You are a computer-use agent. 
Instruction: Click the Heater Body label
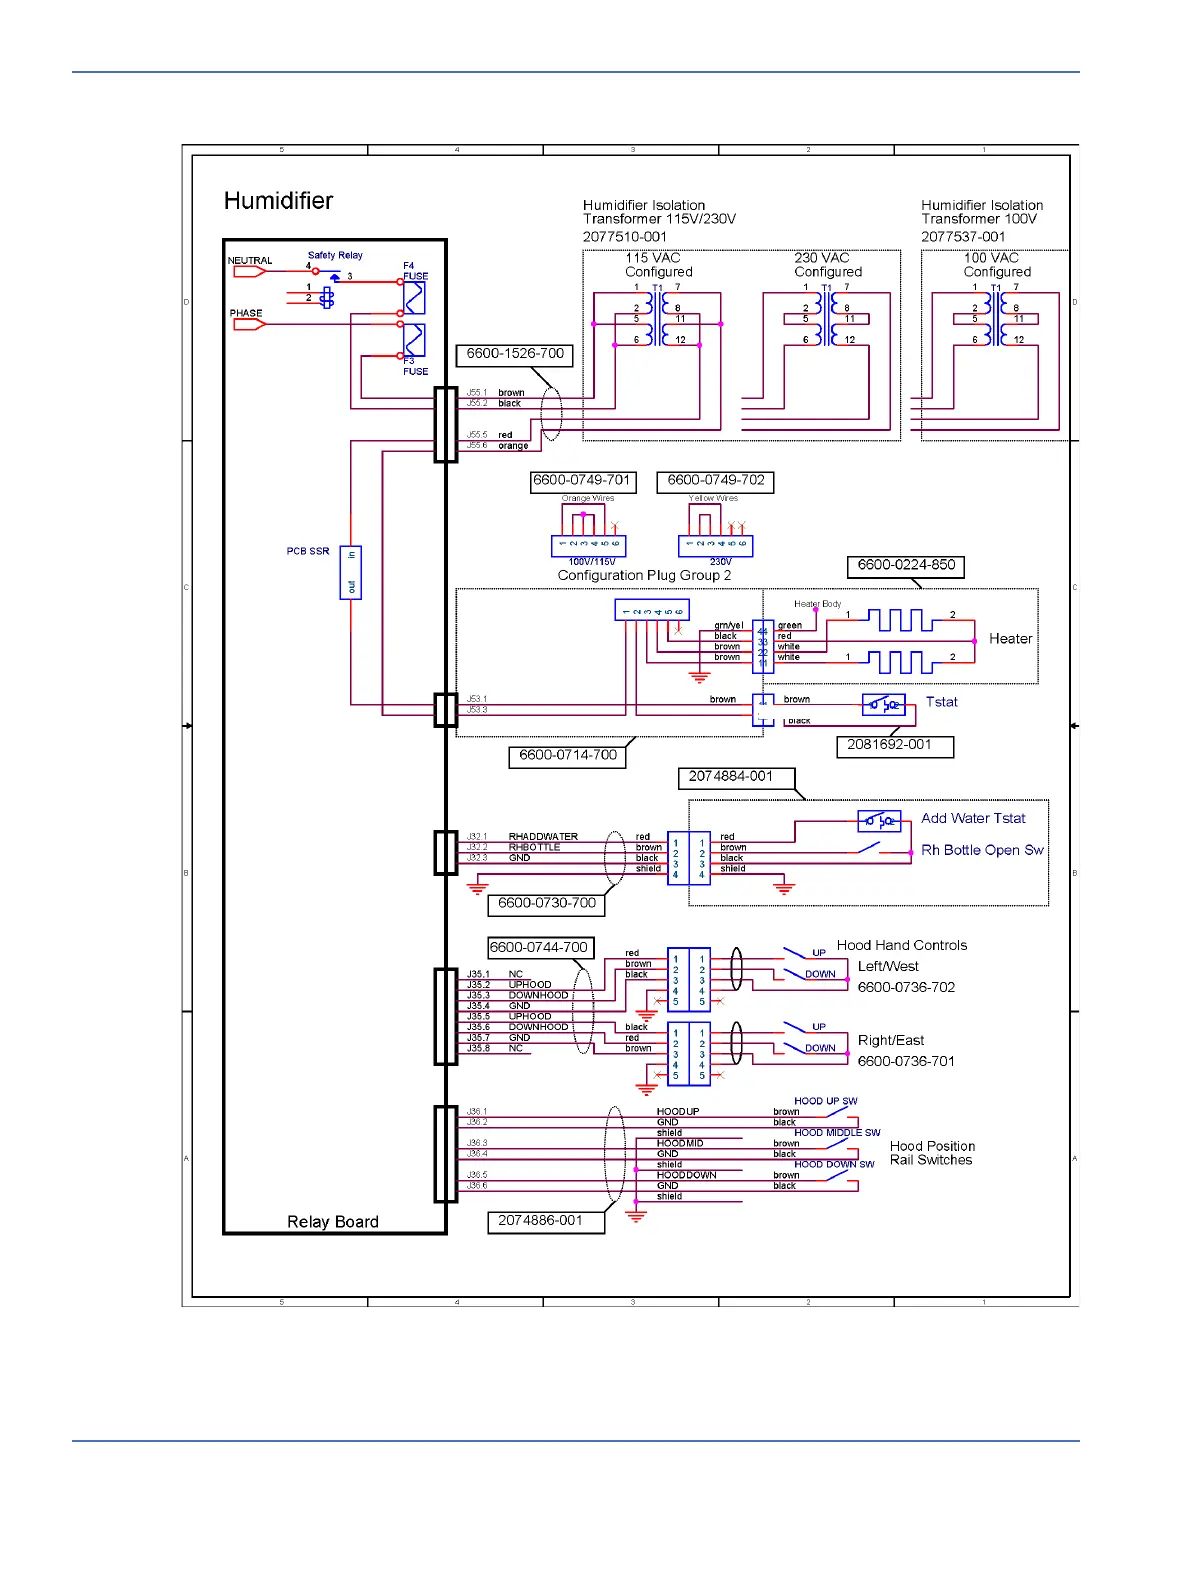[x=817, y=604]
